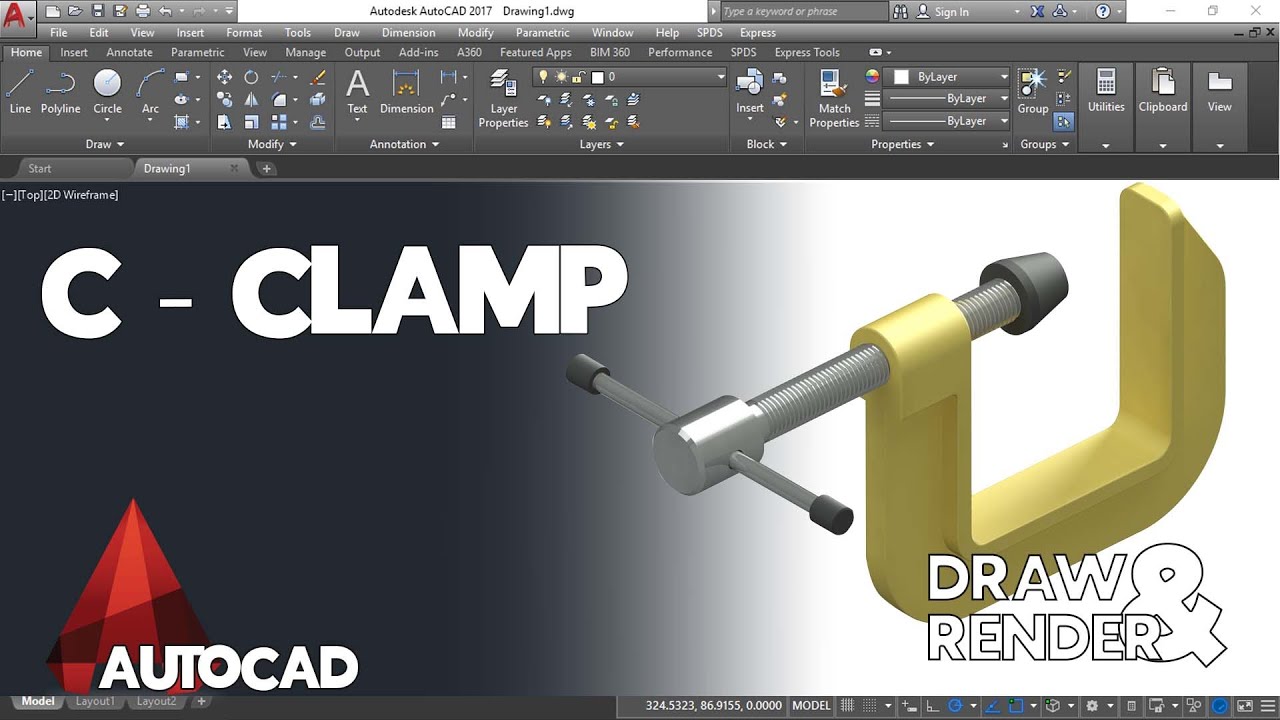
Task: Click the Plot (print) icon
Action: pos(142,11)
